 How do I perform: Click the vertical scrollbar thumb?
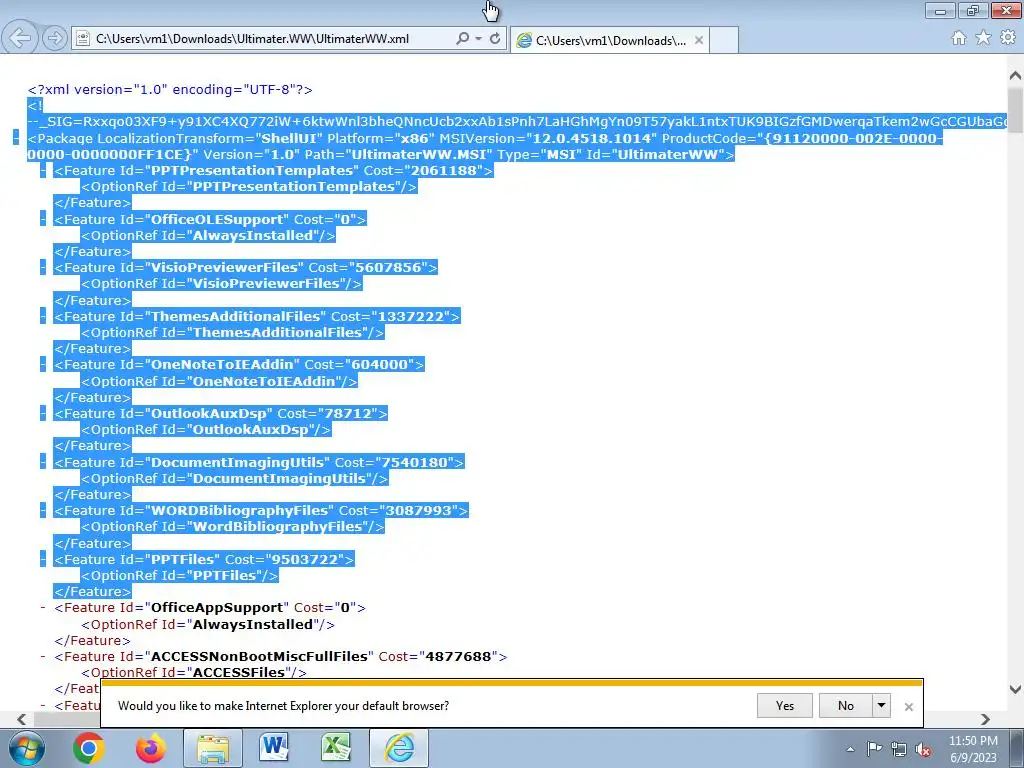click(1015, 110)
